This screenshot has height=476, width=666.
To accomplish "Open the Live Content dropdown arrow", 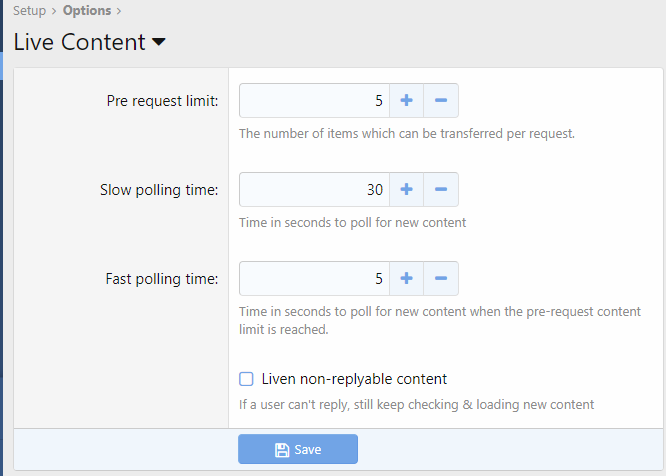I will pyautogui.click(x=159, y=43).
